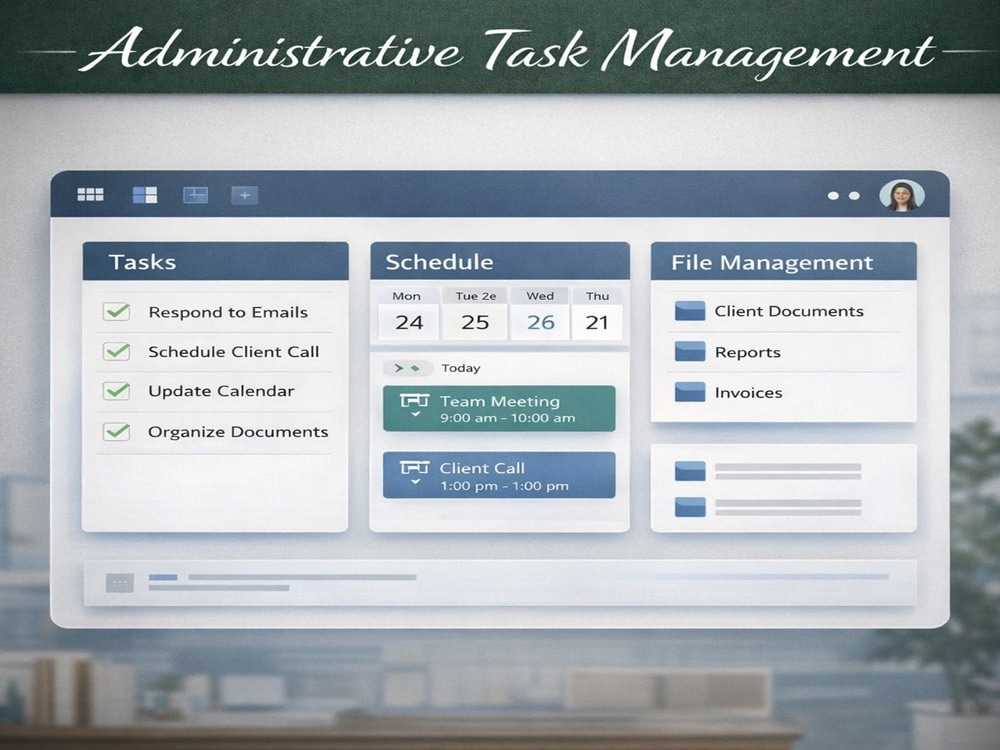The width and height of the screenshot is (1000, 750).
Task: Uncheck the Respond to Emails task
Action: pyautogui.click(x=117, y=311)
